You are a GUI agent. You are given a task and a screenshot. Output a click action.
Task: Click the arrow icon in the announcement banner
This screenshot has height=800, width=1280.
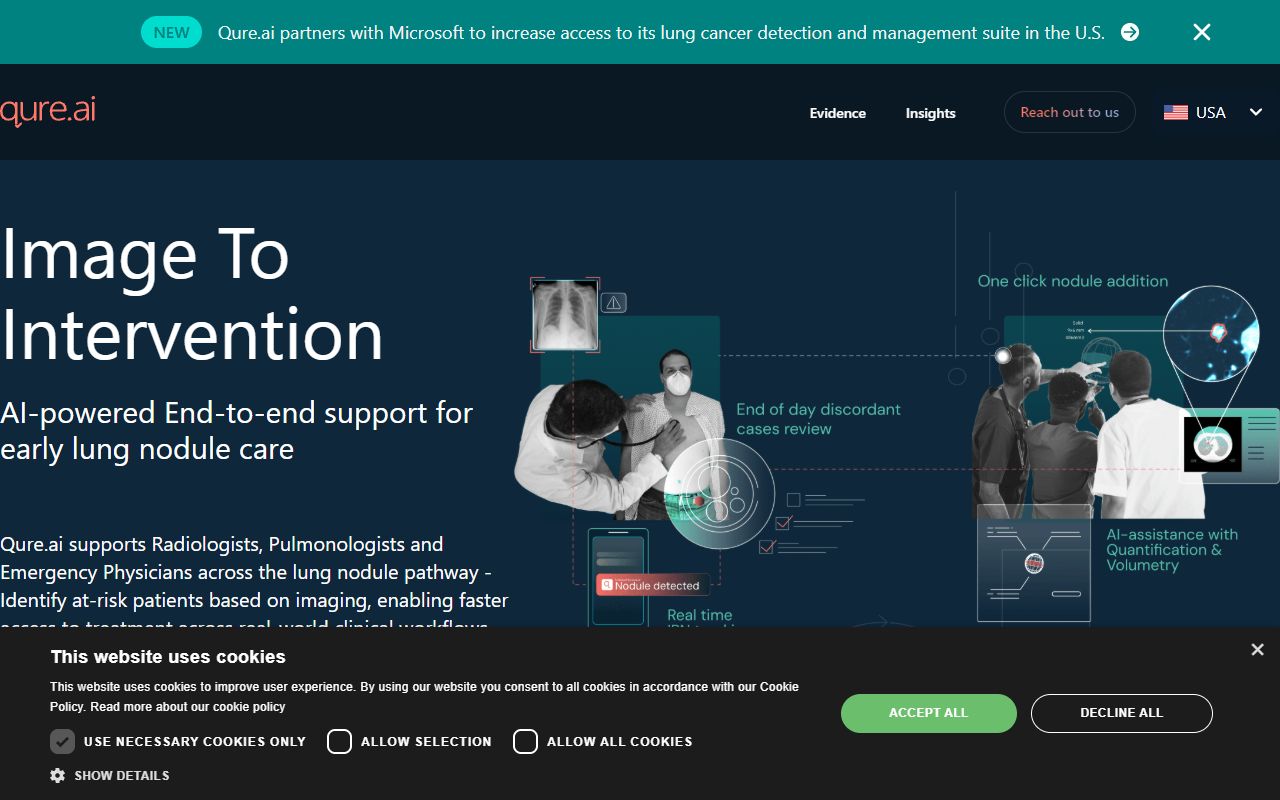click(1129, 32)
